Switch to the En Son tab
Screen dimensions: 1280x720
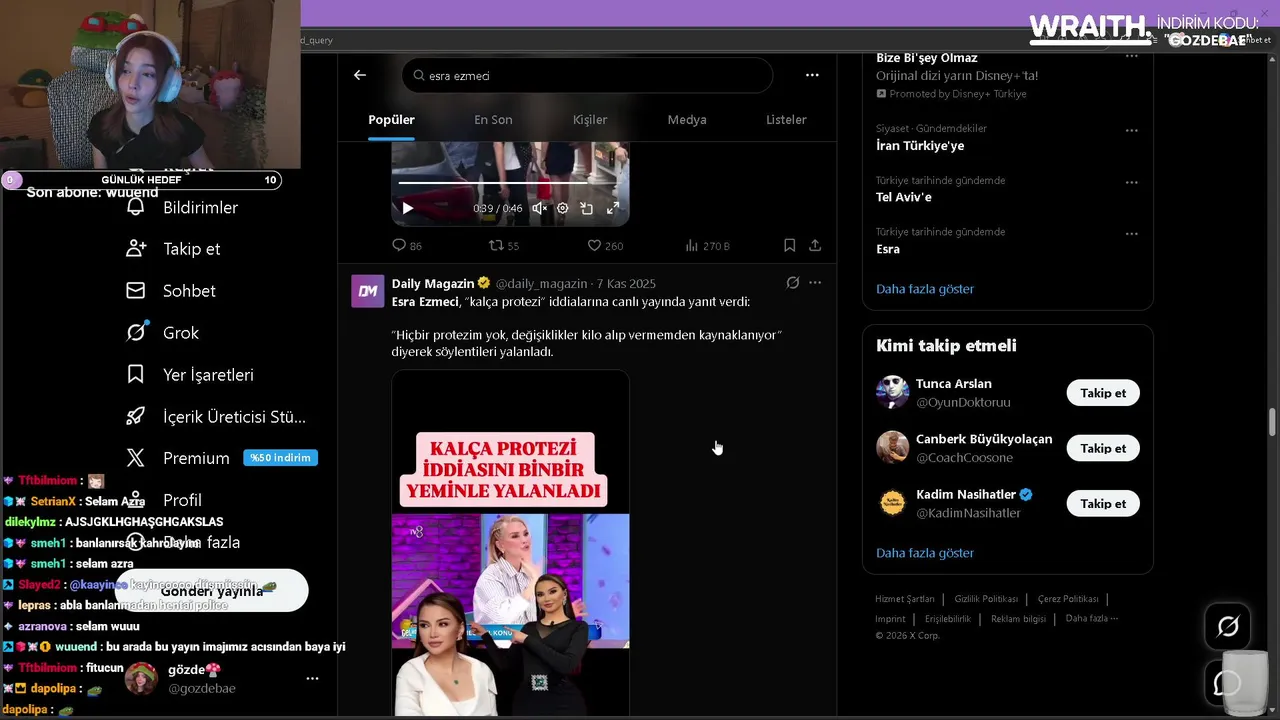point(493,120)
